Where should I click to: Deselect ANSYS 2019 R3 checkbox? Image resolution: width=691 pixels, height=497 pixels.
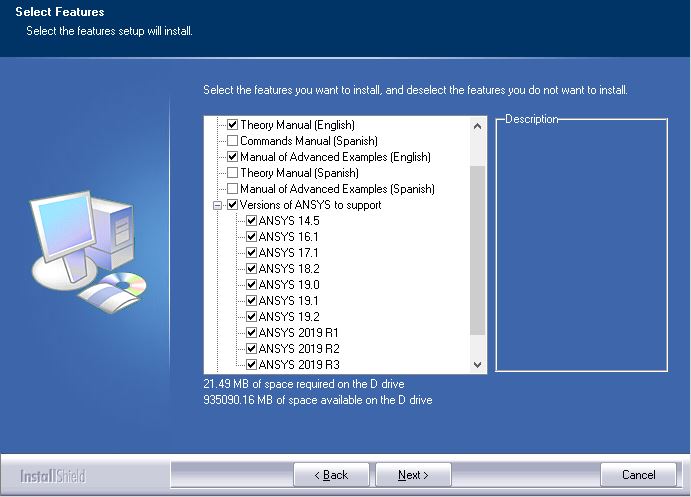252,365
